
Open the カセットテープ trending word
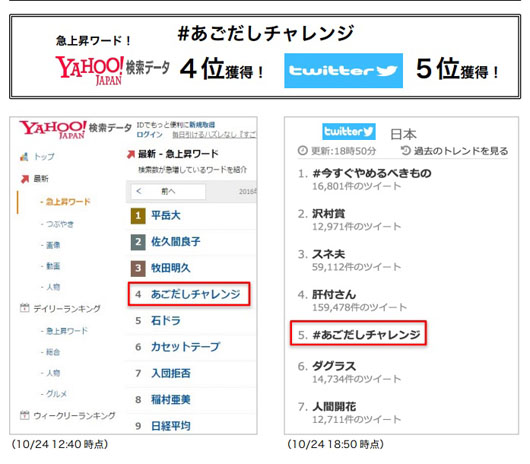[186, 347]
